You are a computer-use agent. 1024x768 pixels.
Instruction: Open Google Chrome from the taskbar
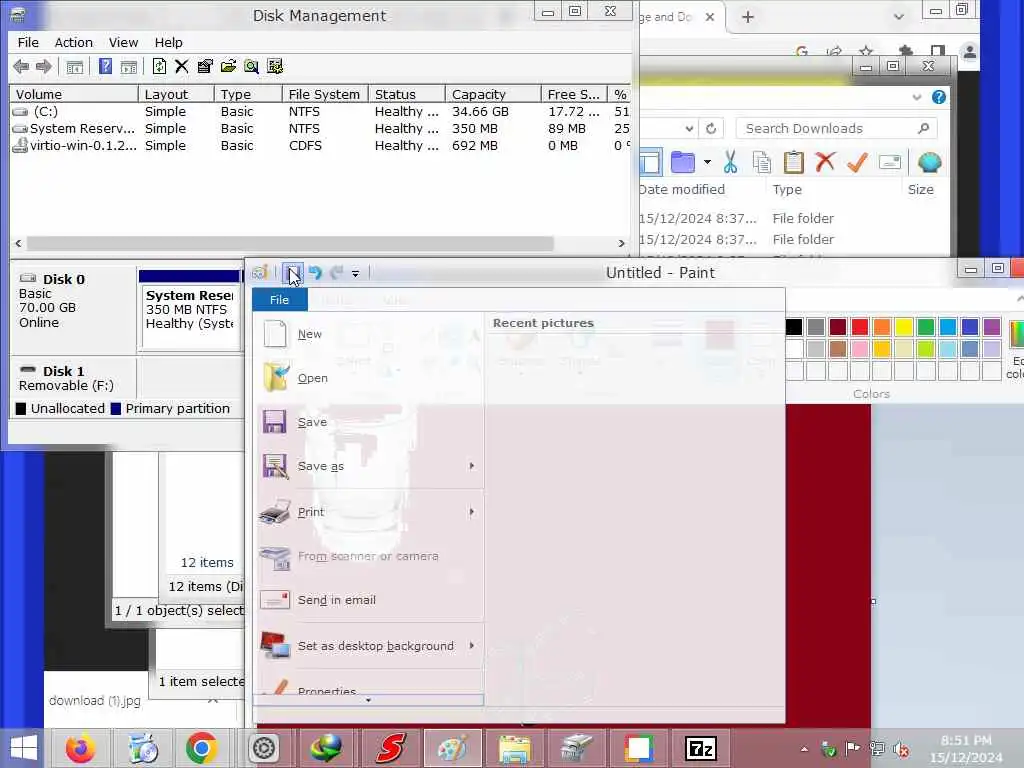point(201,748)
